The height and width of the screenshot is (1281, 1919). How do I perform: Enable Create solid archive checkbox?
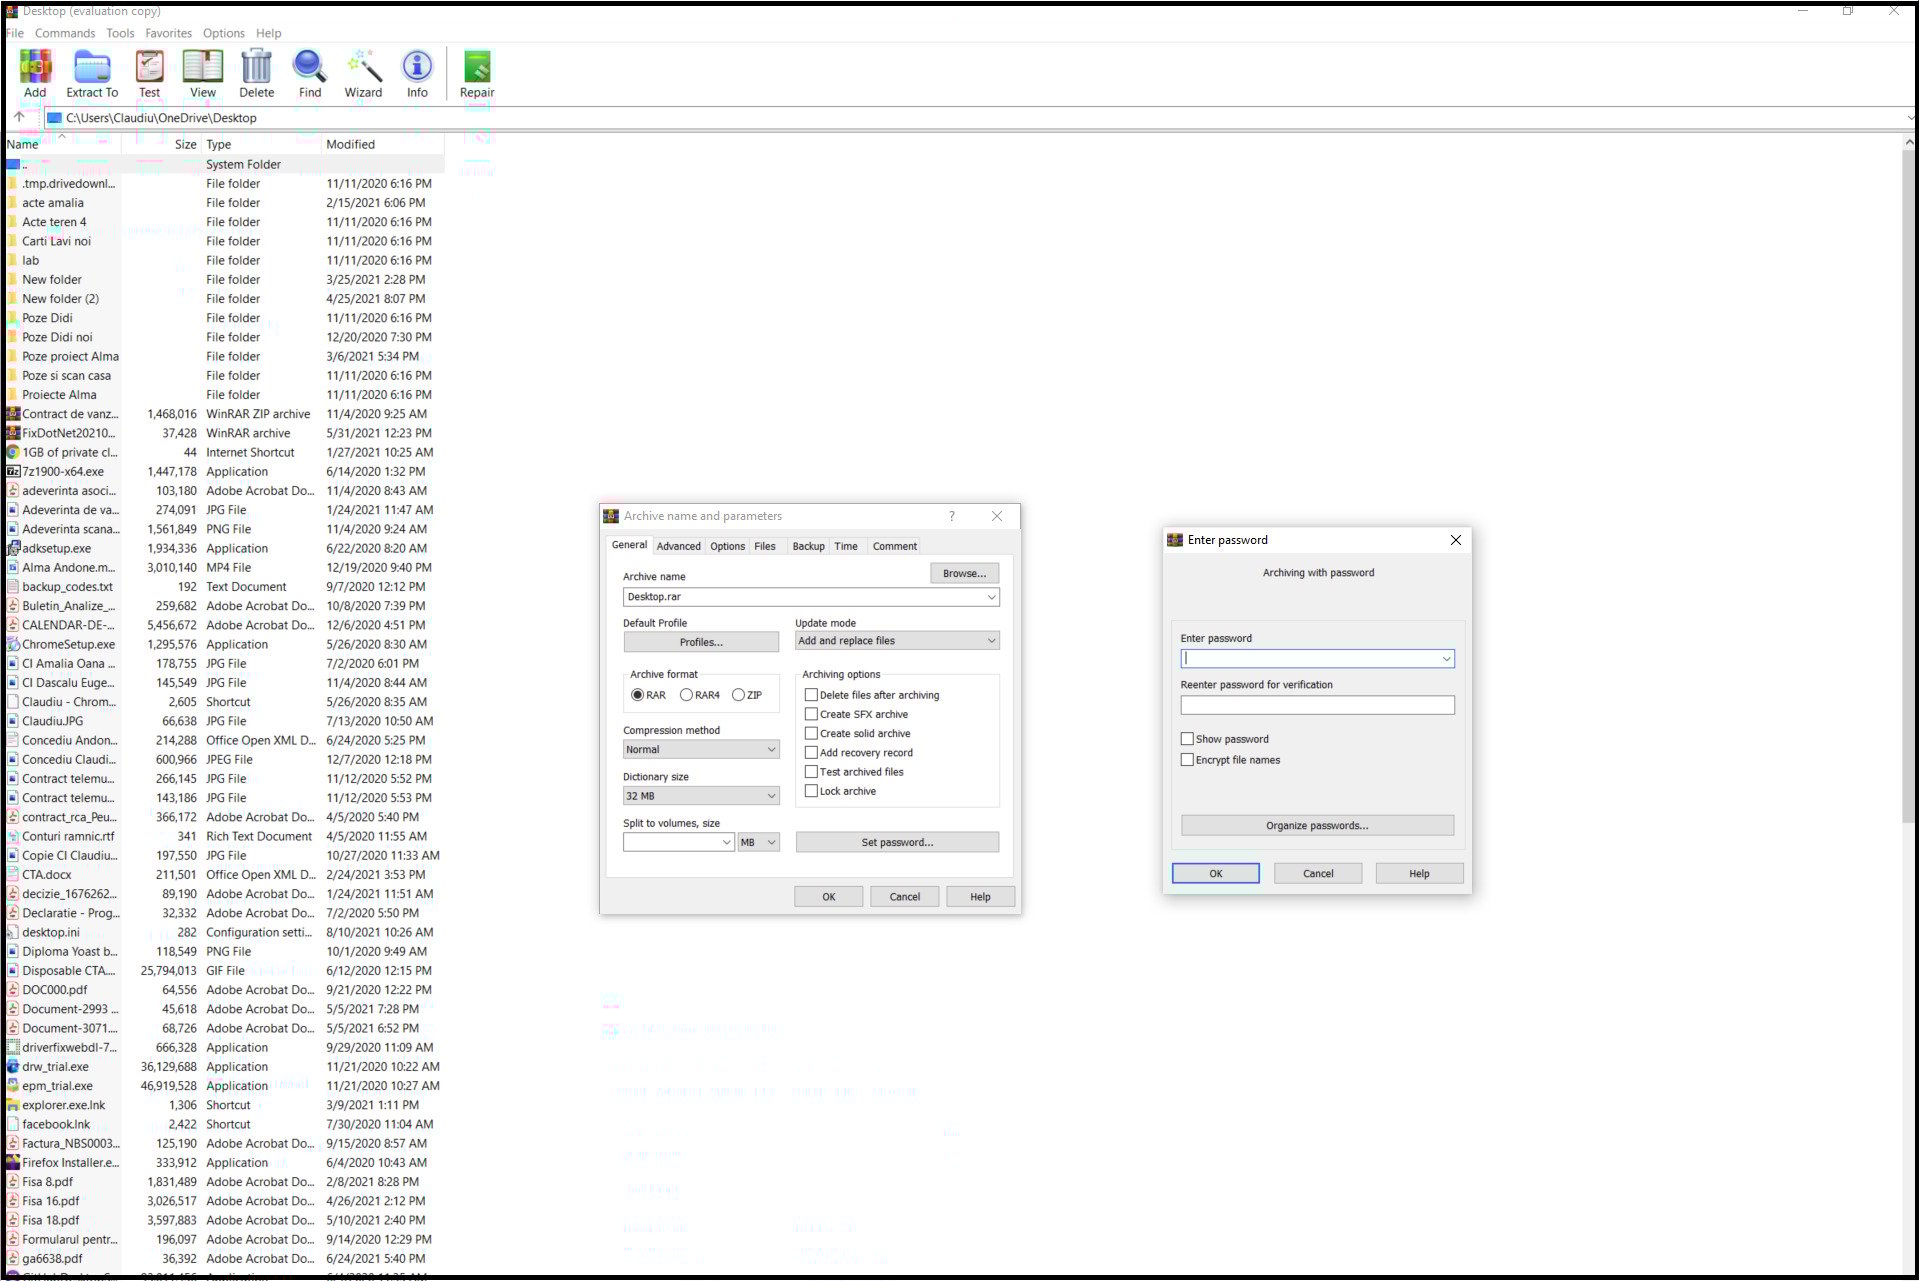point(811,733)
